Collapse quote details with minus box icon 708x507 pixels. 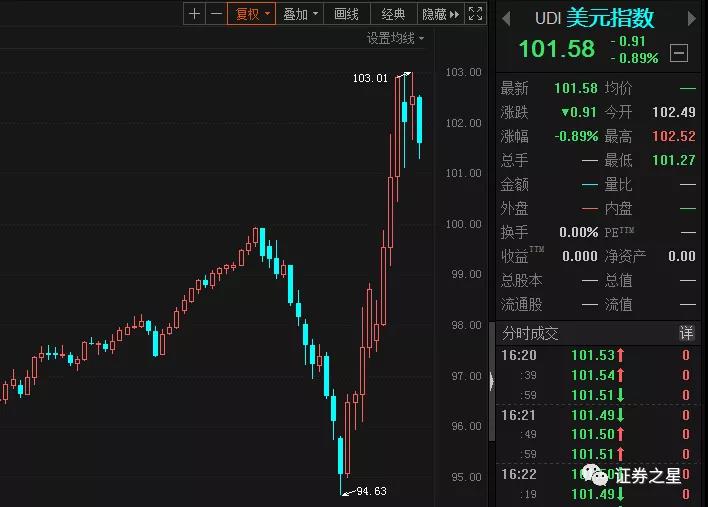tap(679, 53)
